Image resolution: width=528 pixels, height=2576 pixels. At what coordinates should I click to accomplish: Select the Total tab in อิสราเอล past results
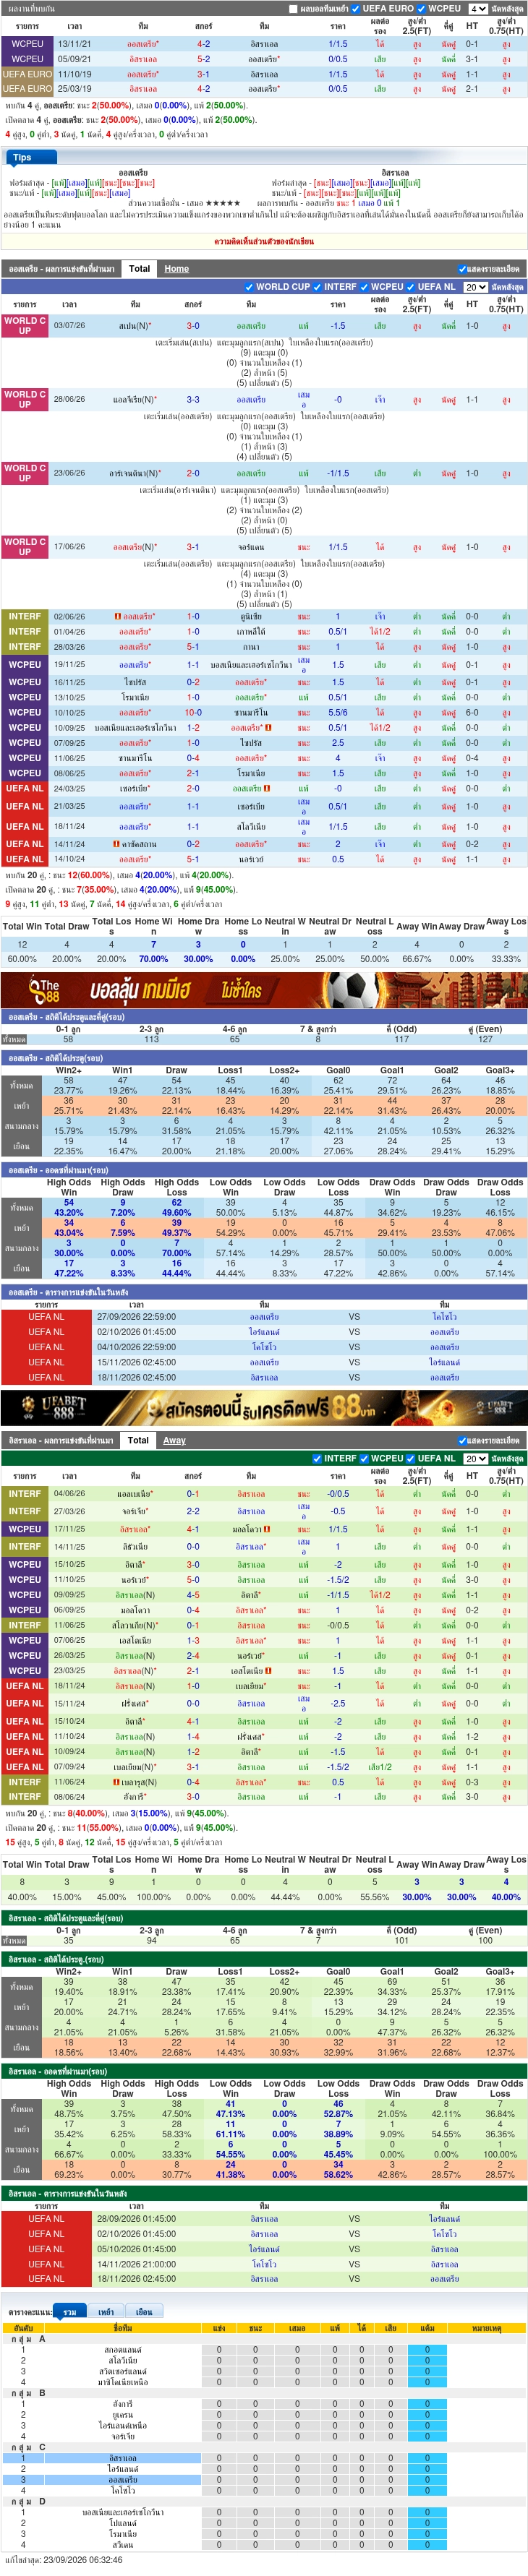(139, 1440)
